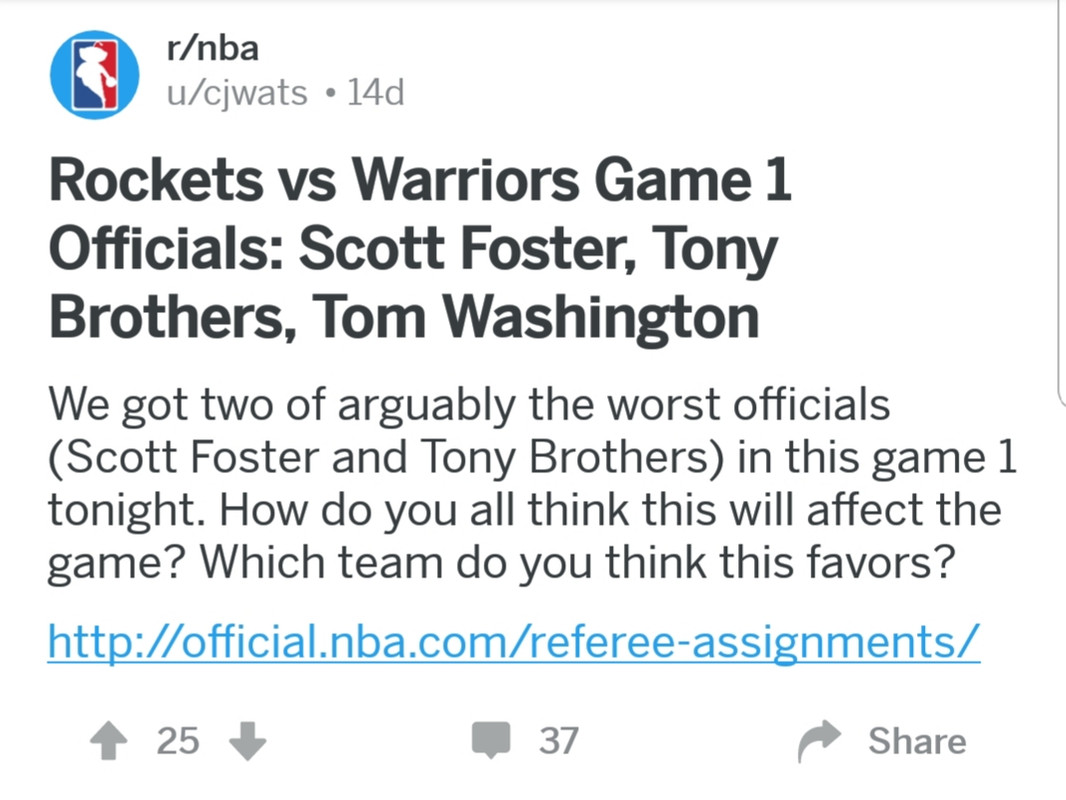
Task: Open comments via the speech bubble icon
Action: click(x=491, y=740)
